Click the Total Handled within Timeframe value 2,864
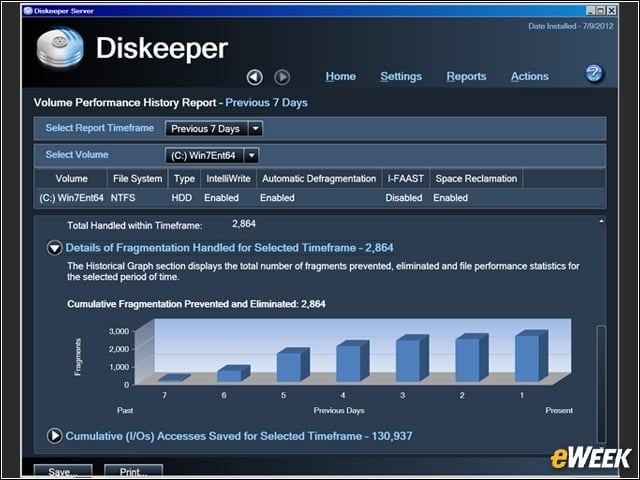 pyautogui.click(x=244, y=224)
